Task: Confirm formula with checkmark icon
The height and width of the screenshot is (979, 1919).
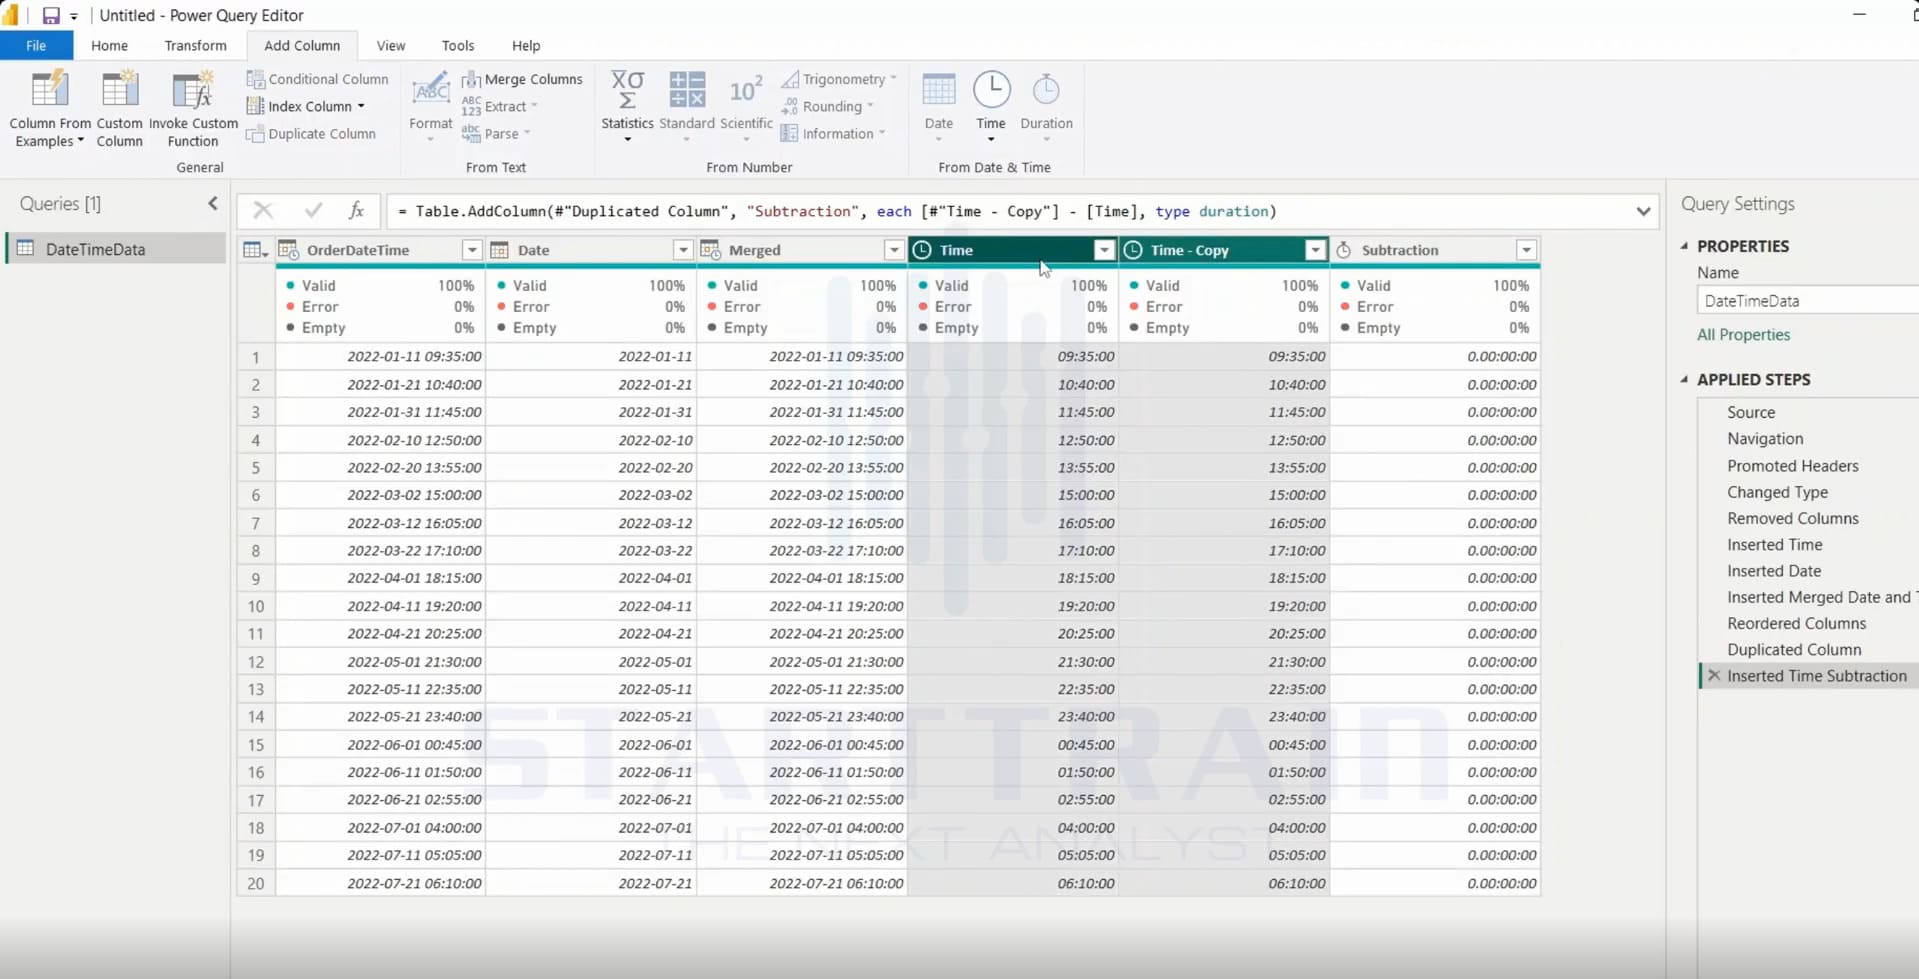Action: point(313,210)
